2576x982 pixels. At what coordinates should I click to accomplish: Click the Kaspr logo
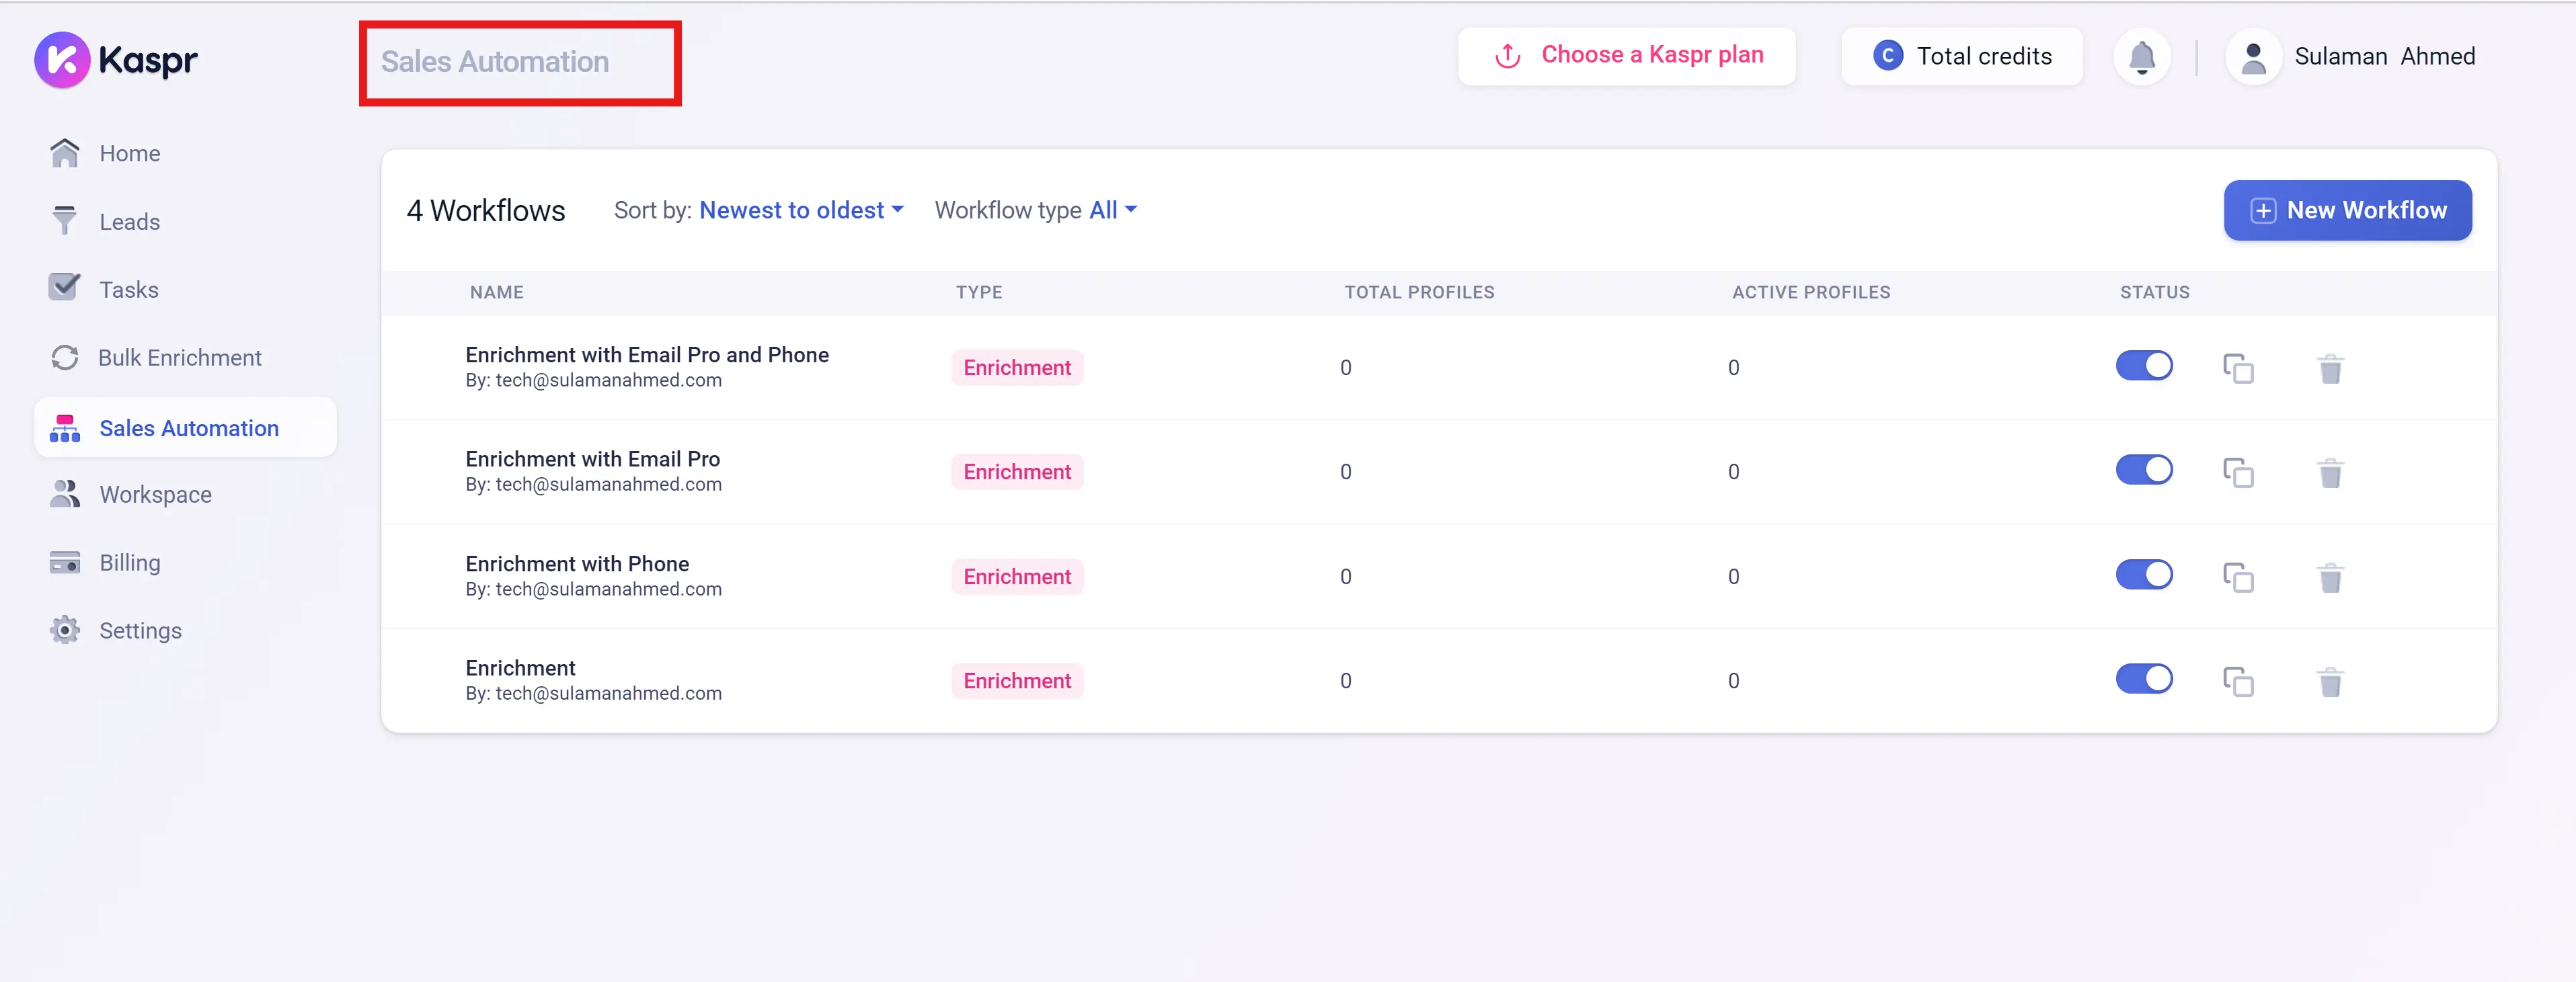point(116,60)
